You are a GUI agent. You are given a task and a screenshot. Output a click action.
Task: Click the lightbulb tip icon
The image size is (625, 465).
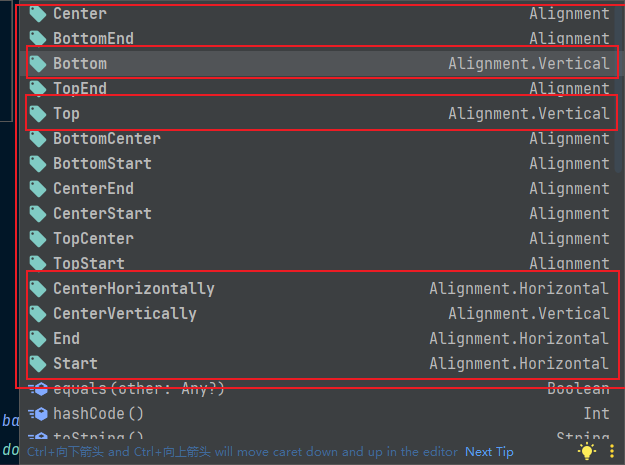tap(587, 451)
